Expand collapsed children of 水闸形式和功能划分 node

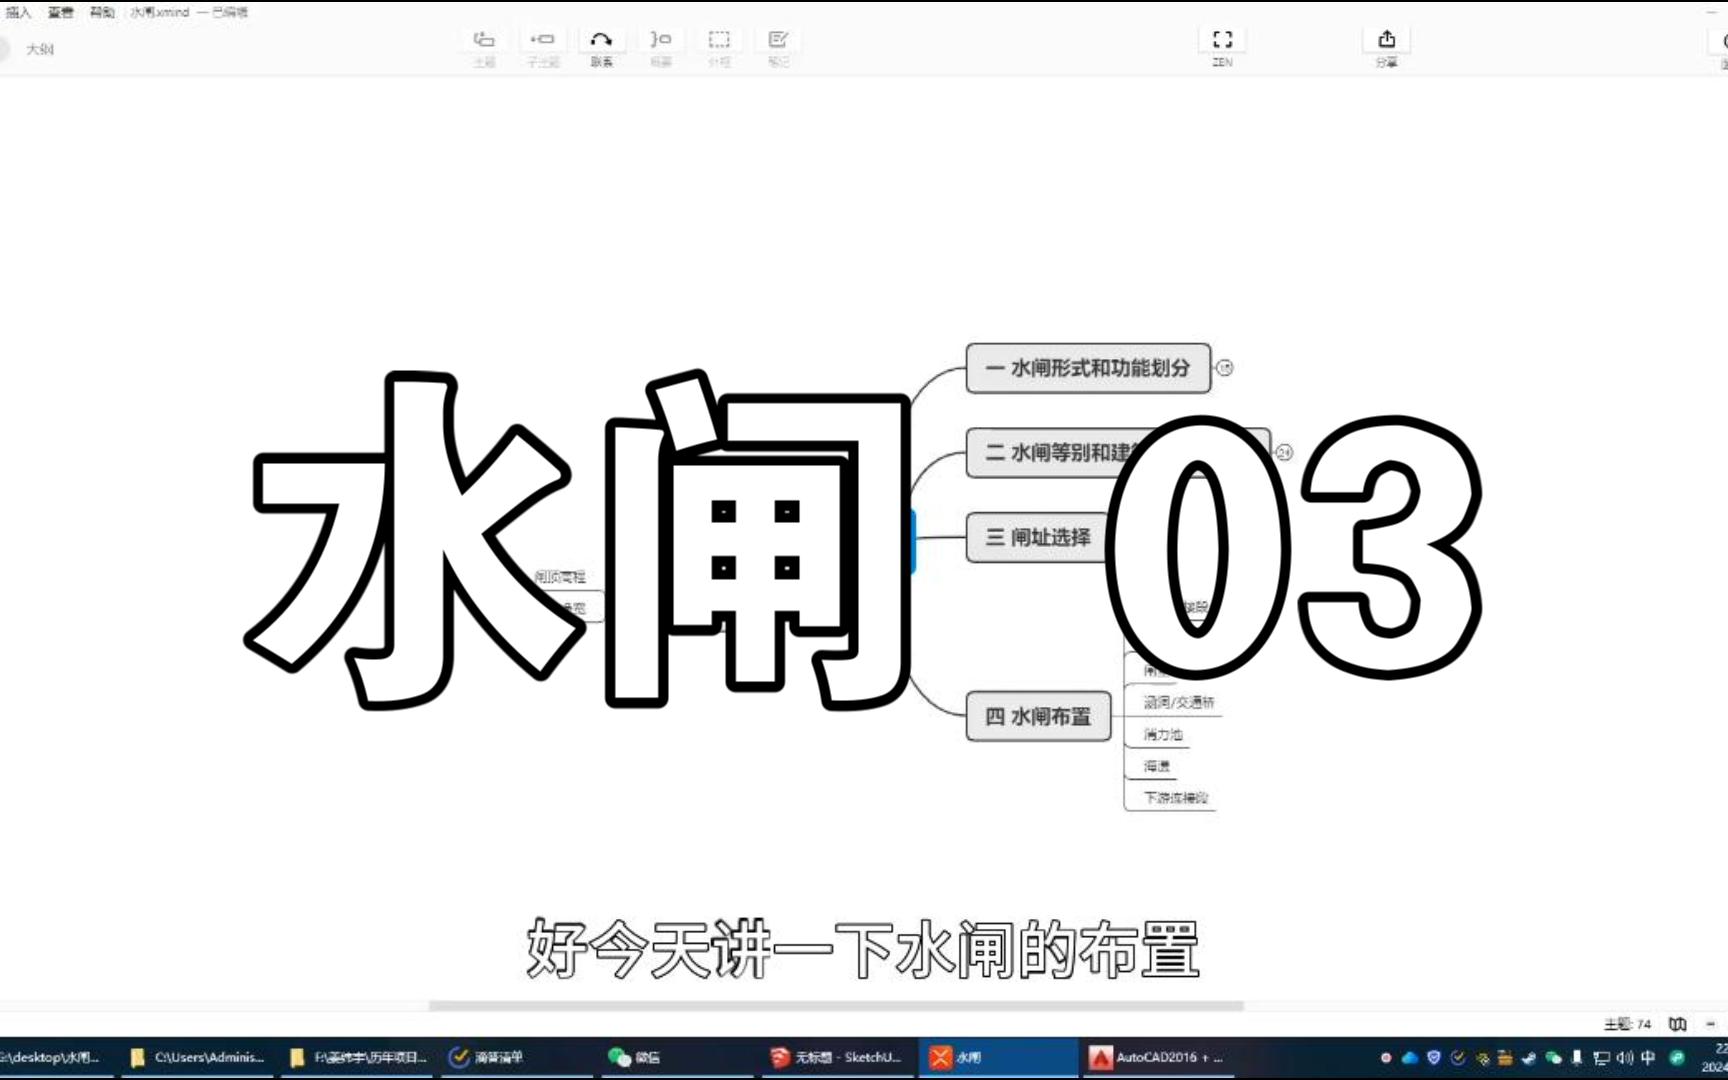1224,368
